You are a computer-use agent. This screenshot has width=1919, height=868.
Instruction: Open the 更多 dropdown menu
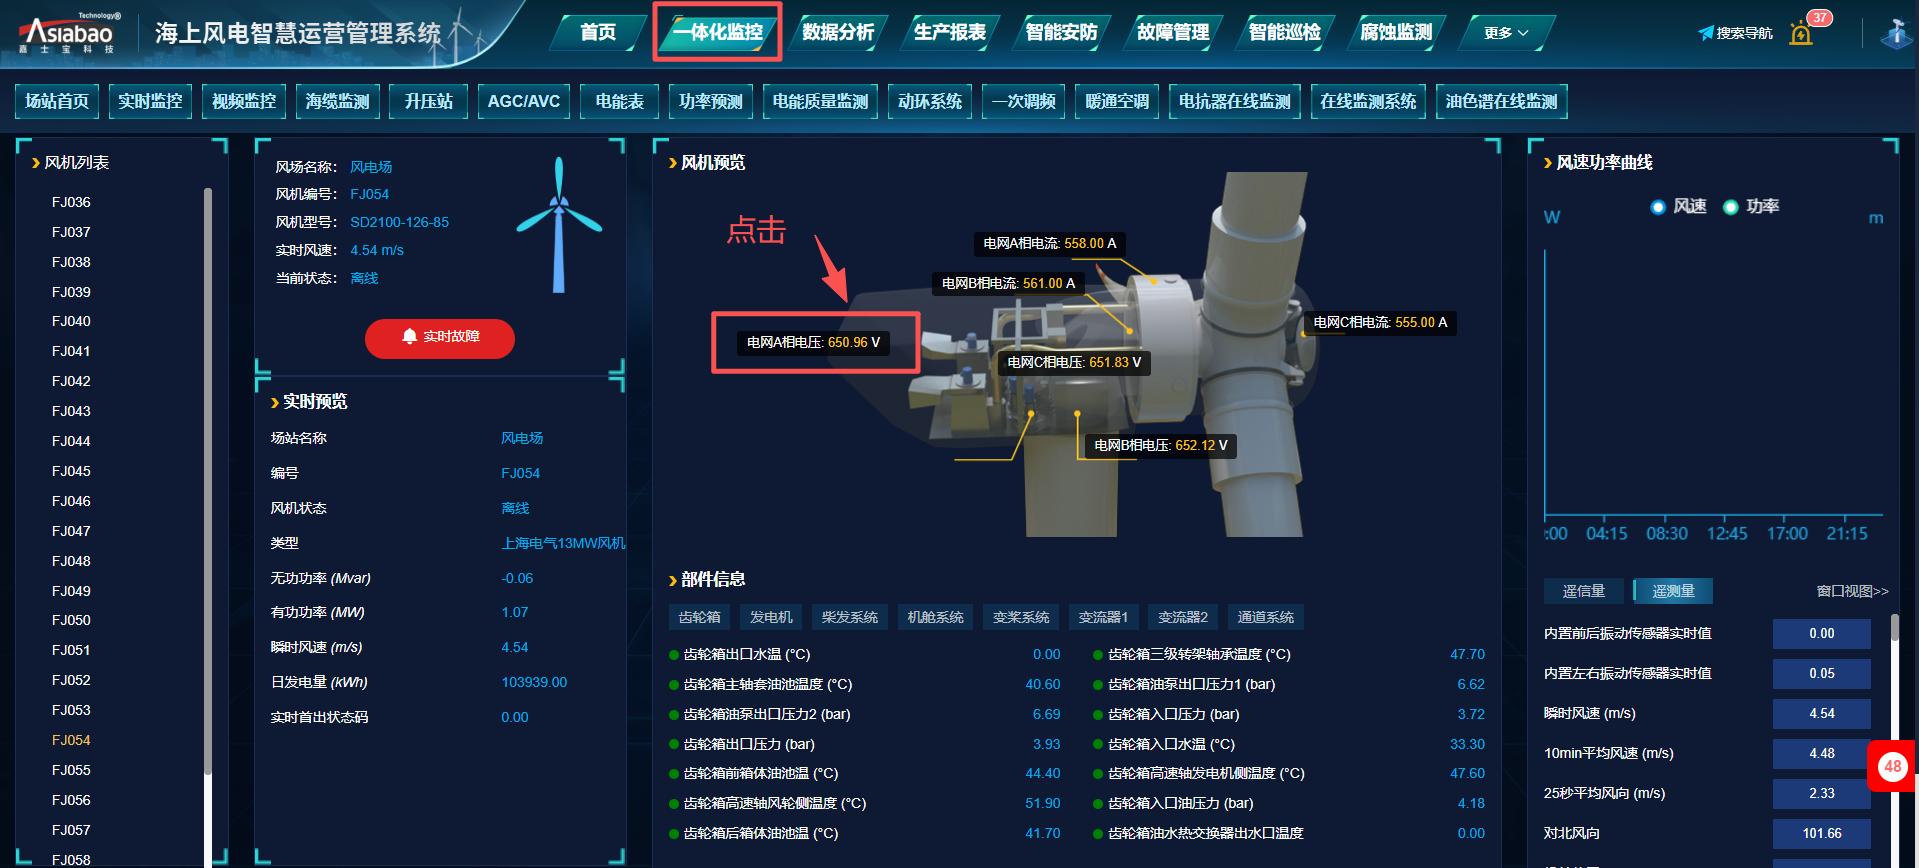click(1505, 33)
